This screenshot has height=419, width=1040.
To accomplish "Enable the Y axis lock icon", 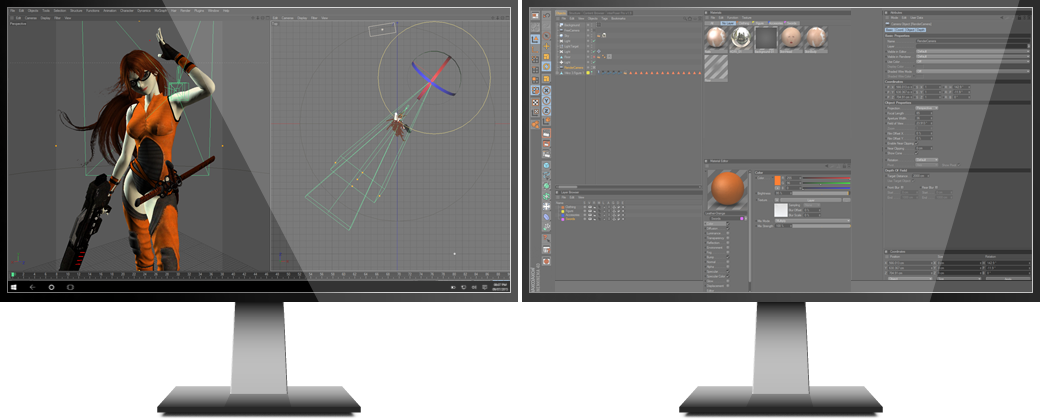I will pos(547,101).
